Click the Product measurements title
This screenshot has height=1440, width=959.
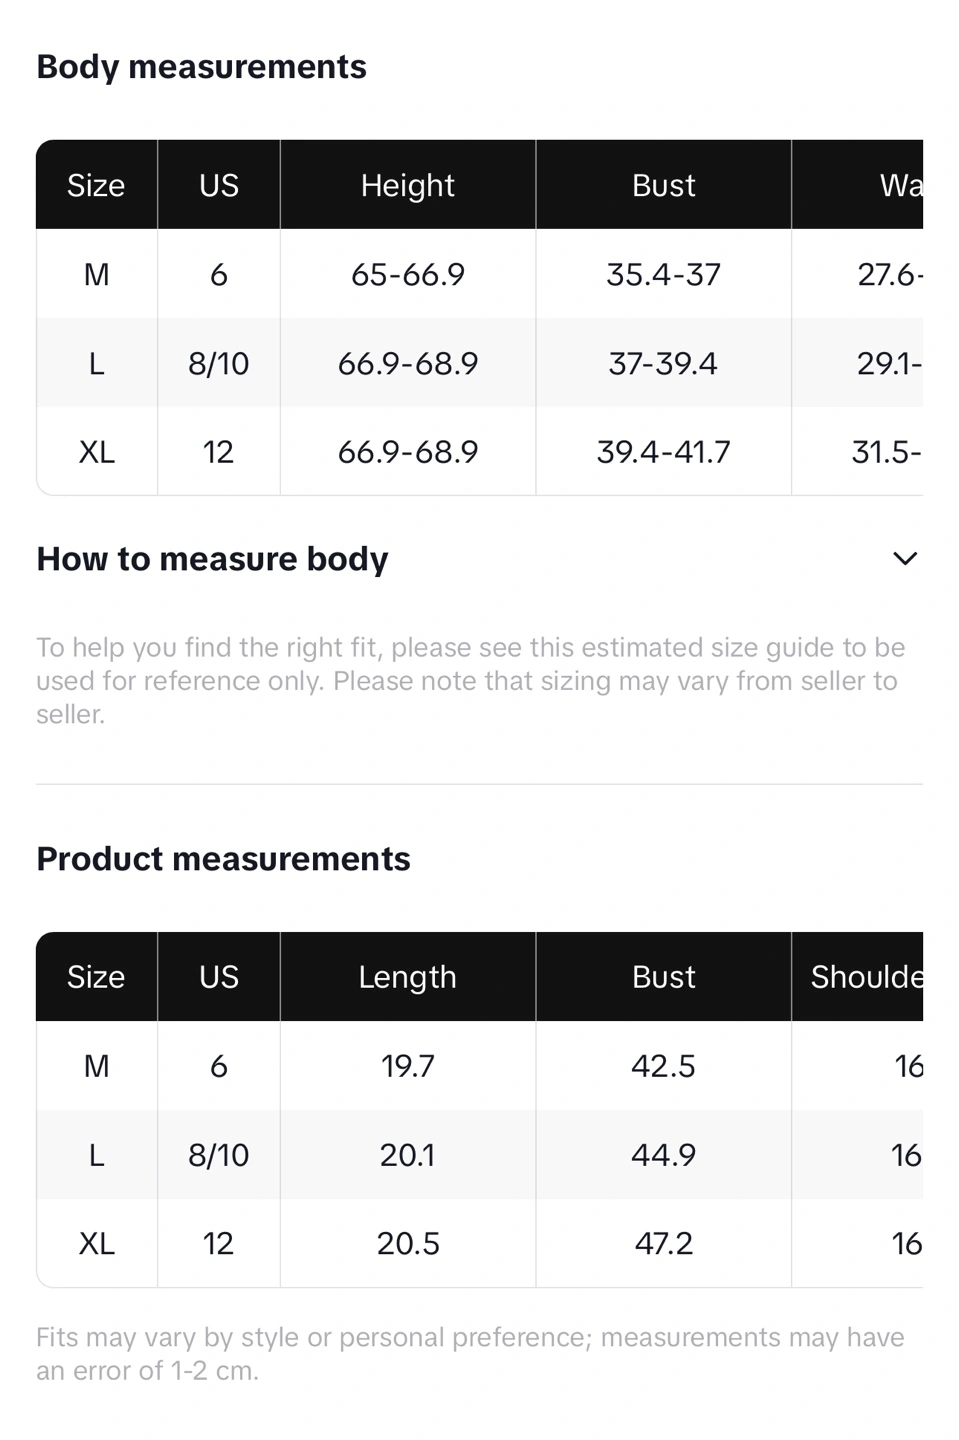[223, 859]
